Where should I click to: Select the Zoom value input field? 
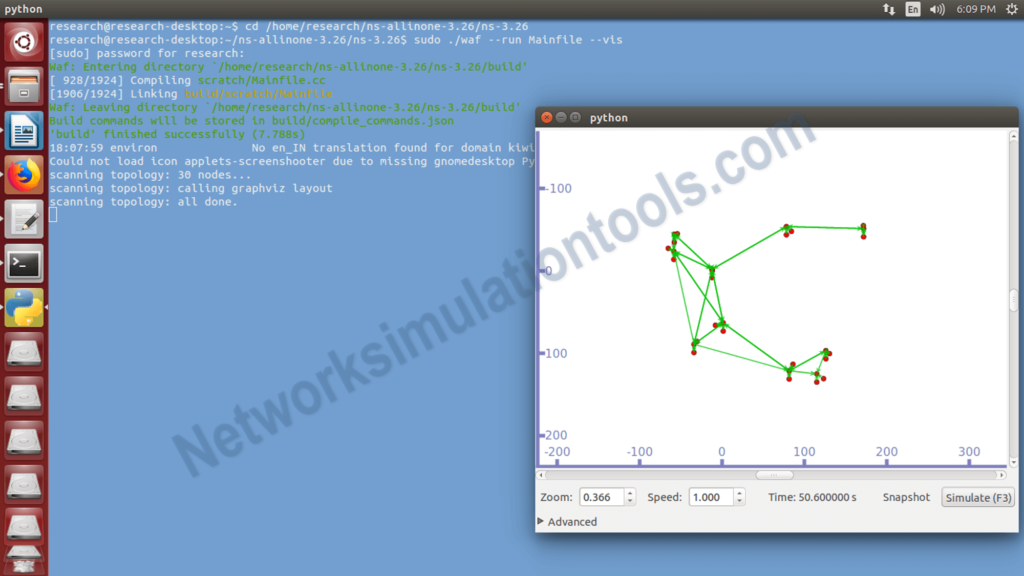coord(602,497)
